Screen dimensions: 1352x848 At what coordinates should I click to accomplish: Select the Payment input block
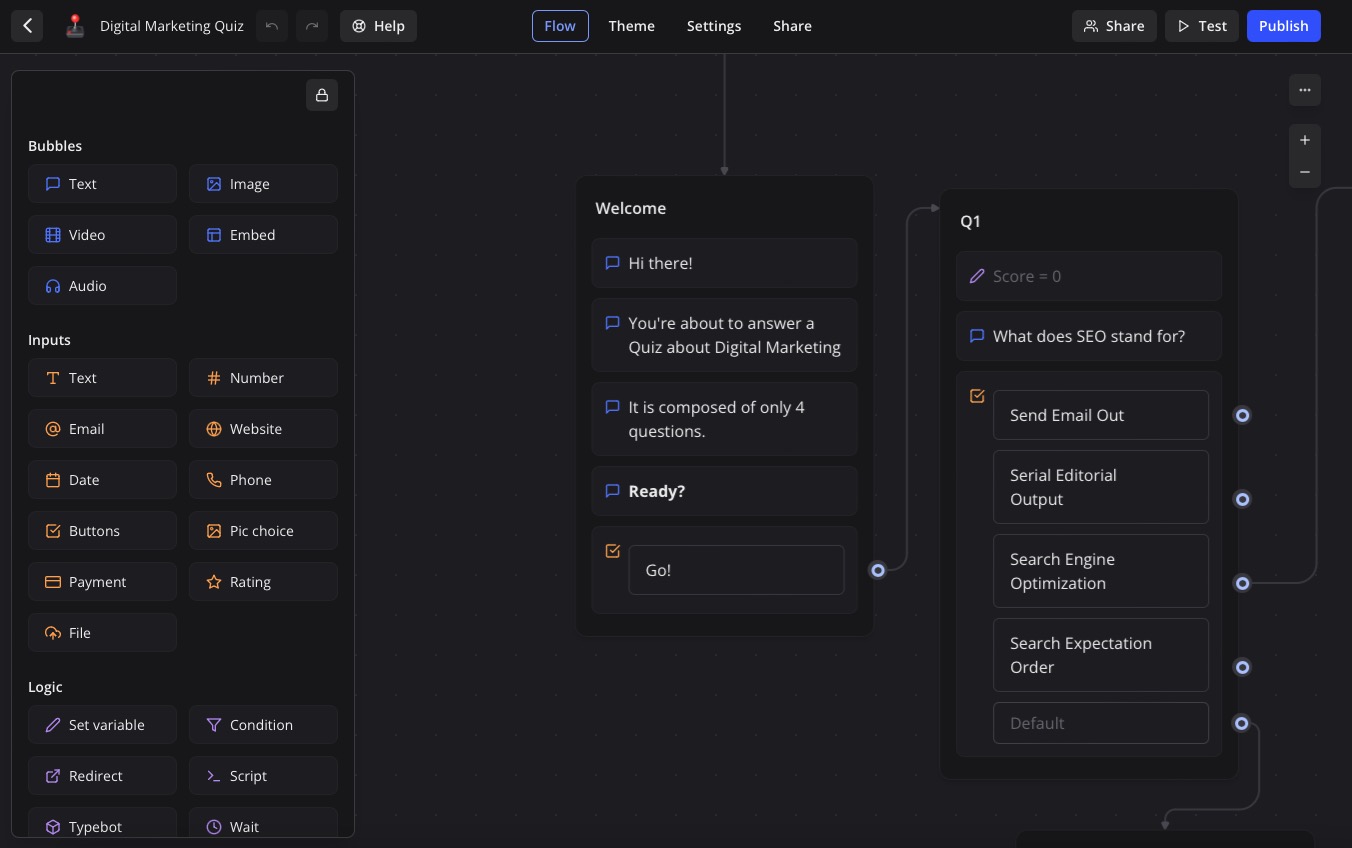pos(102,581)
